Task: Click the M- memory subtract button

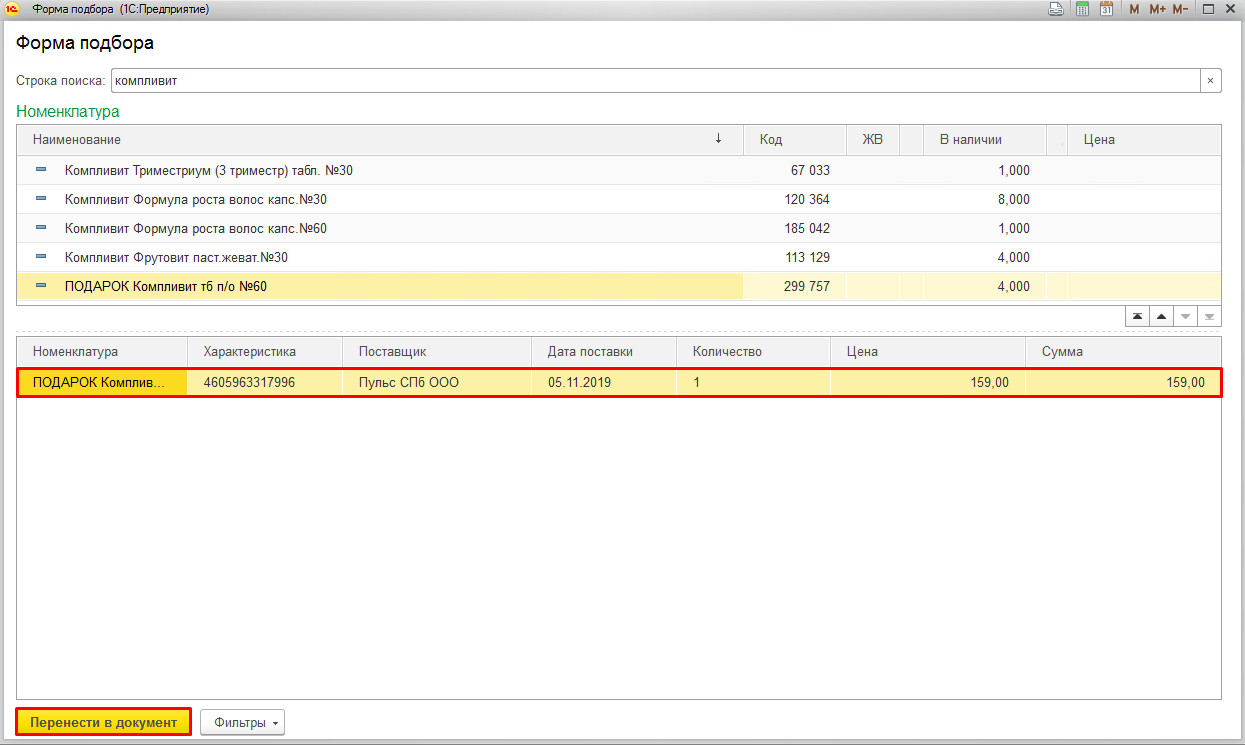Action: coord(1180,9)
